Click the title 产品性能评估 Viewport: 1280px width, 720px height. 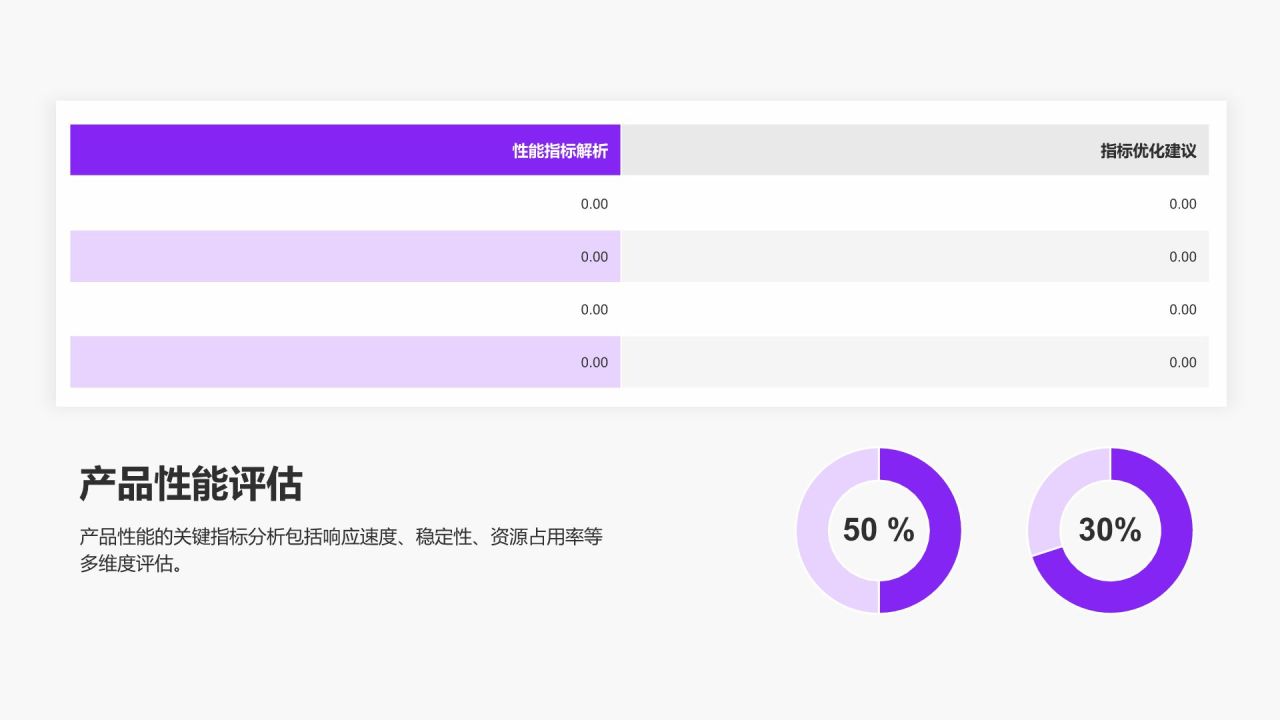point(190,484)
